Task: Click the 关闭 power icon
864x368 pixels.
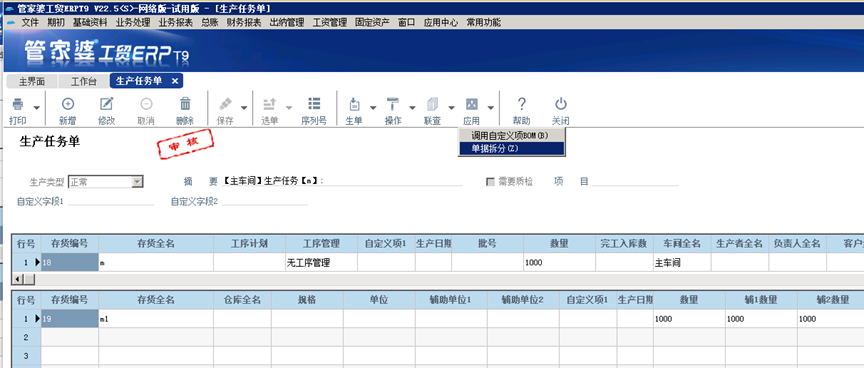Action: coord(560,104)
